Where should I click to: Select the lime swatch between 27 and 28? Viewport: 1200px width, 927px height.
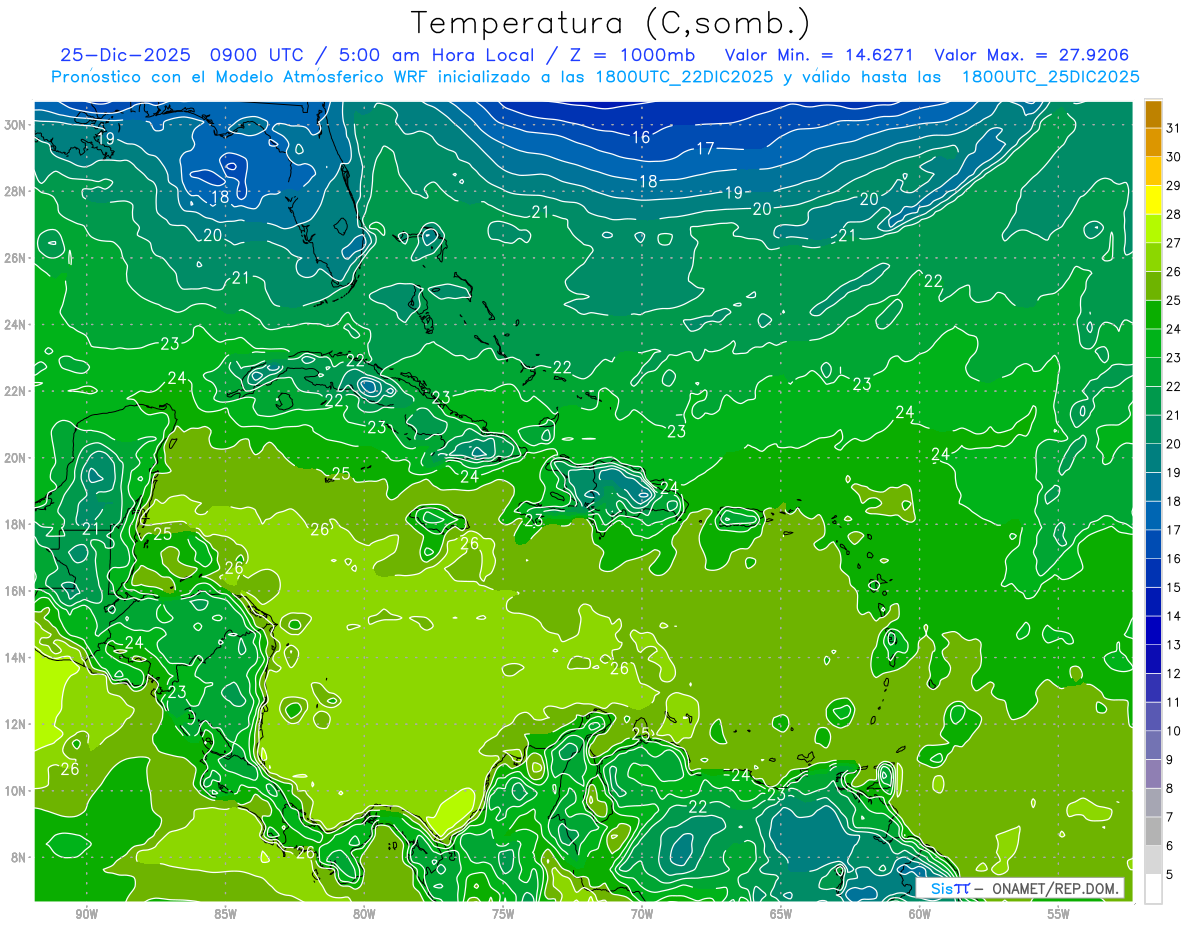point(1153,229)
